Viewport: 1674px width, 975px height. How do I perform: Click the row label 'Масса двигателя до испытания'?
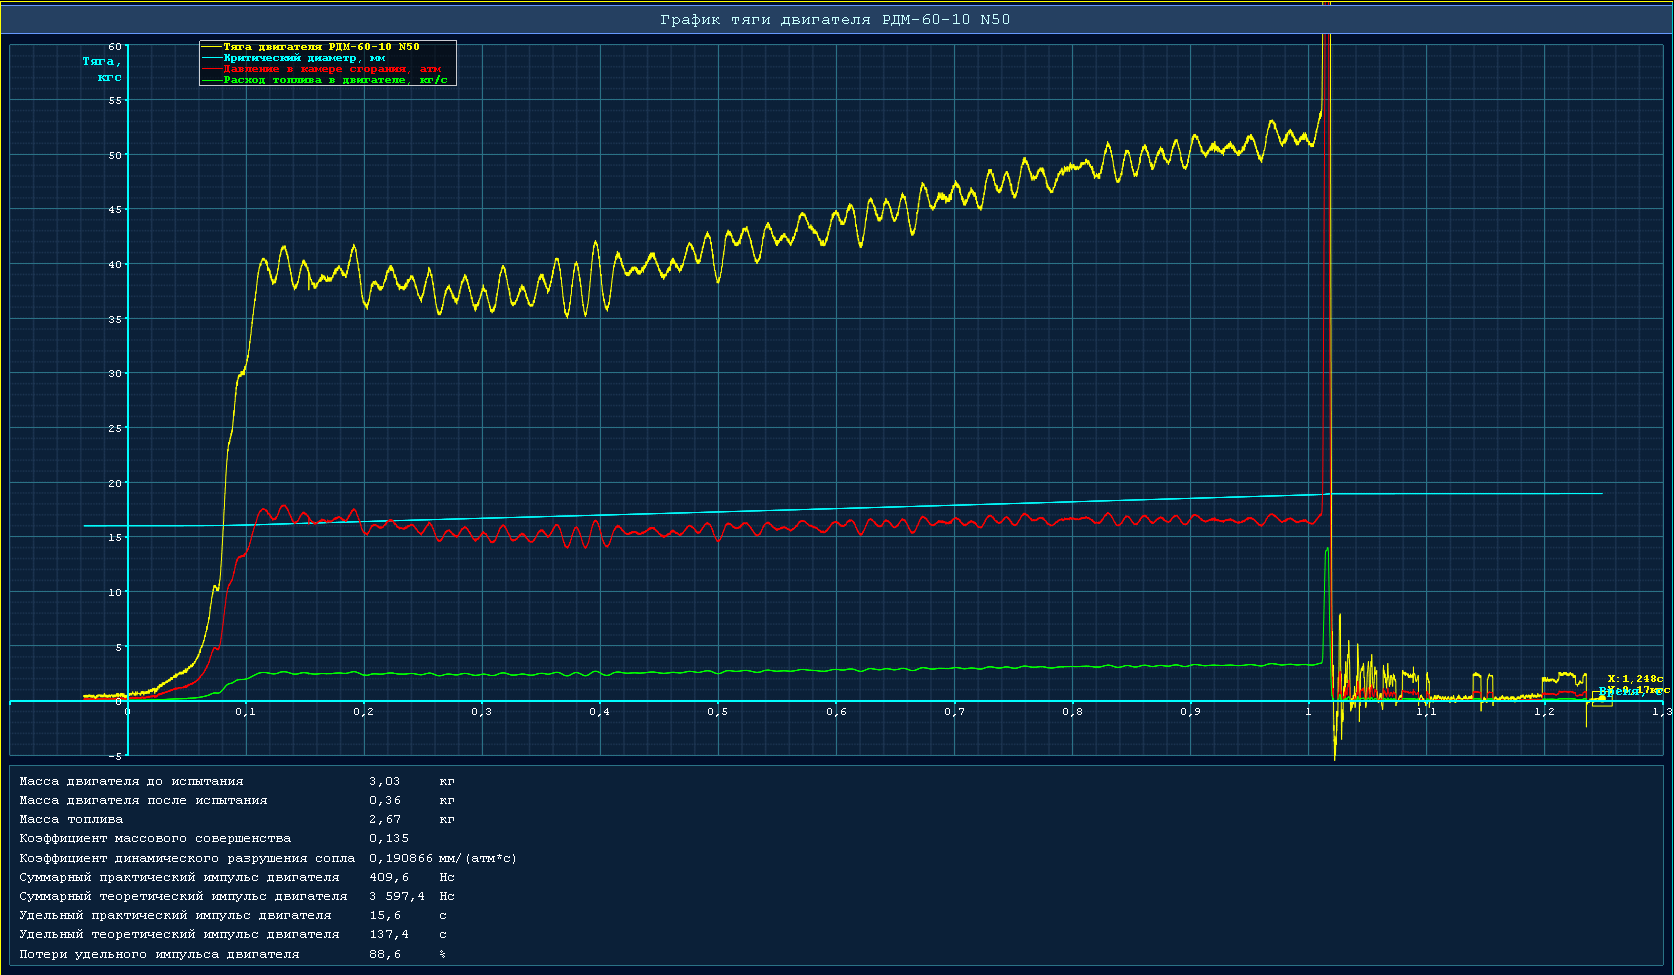(x=131, y=782)
